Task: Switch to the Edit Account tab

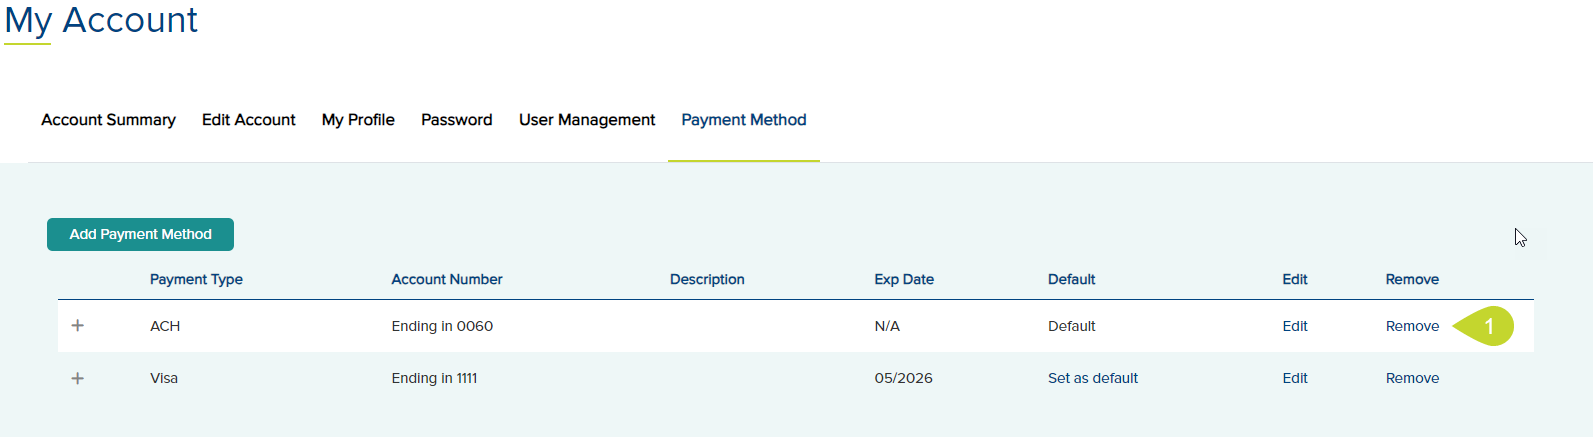Action: (x=249, y=120)
